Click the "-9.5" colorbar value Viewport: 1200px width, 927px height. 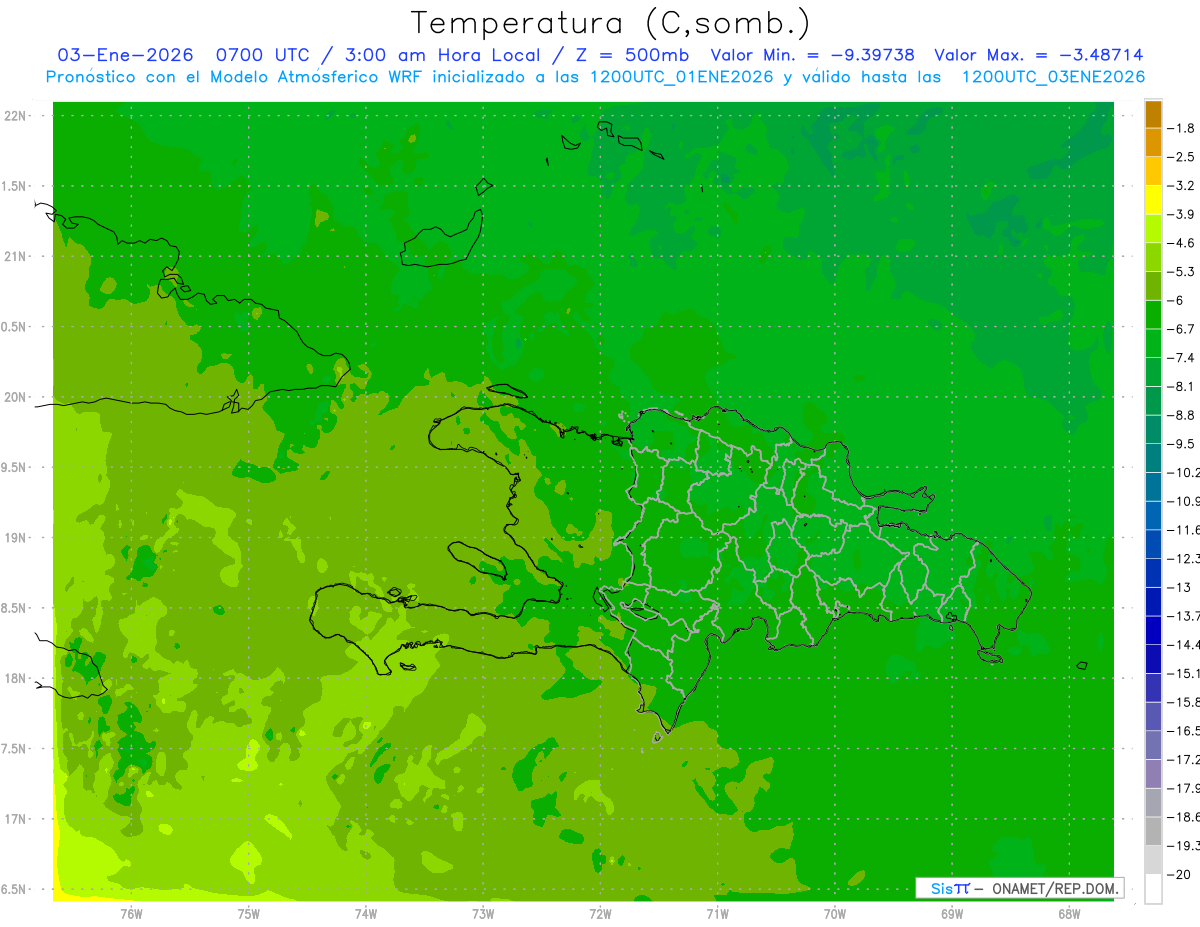coord(1181,444)
